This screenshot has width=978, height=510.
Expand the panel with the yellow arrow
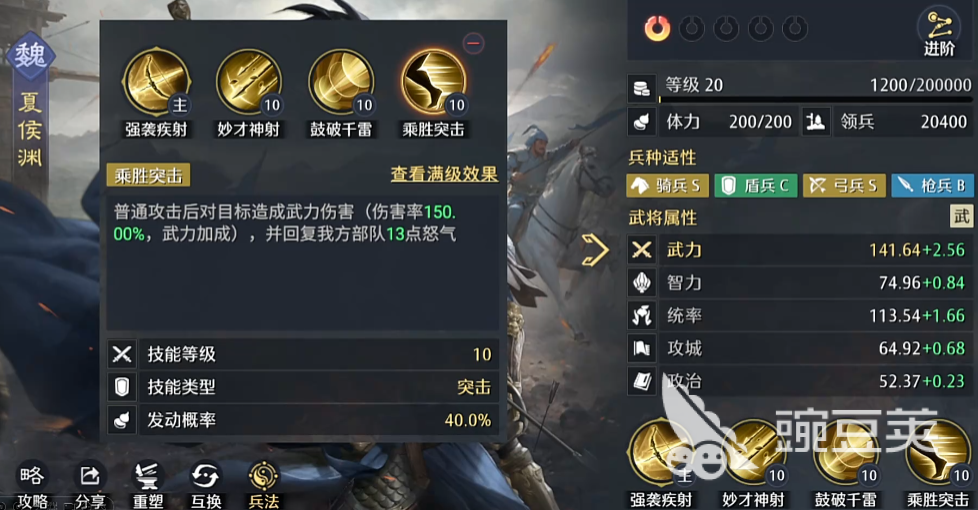[x=595, y=250]
